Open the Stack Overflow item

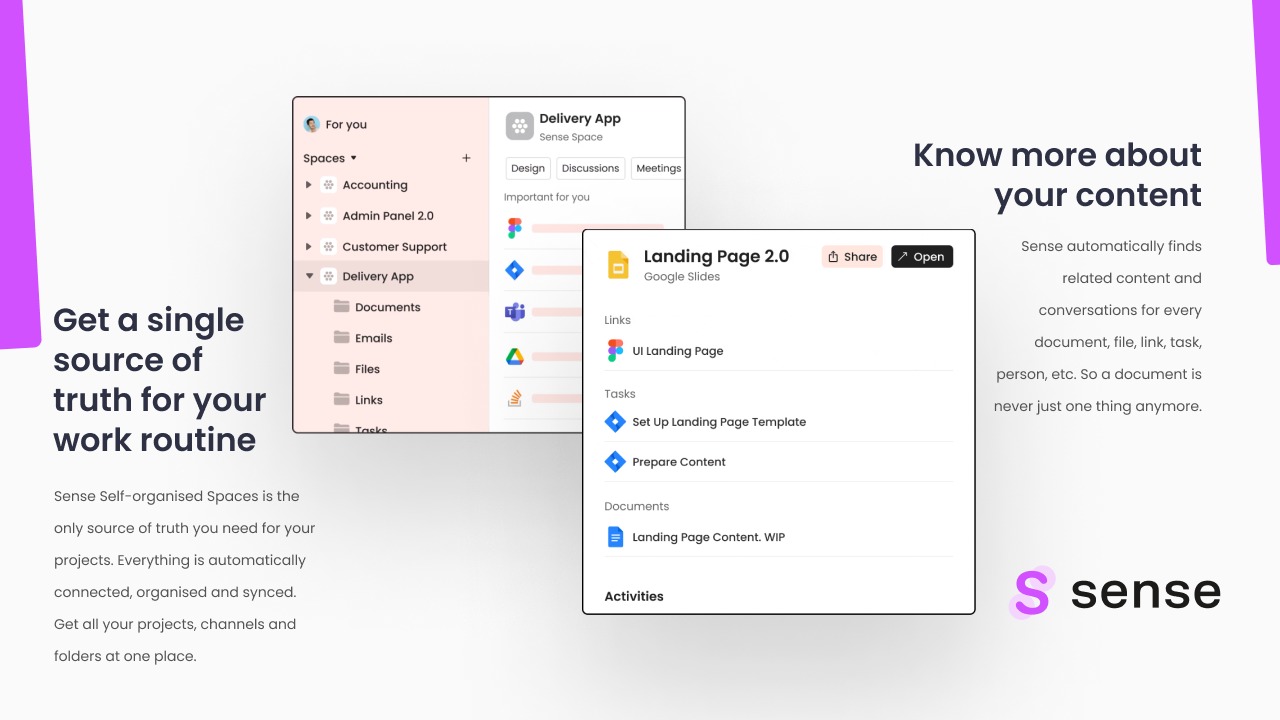pos(514,399)
